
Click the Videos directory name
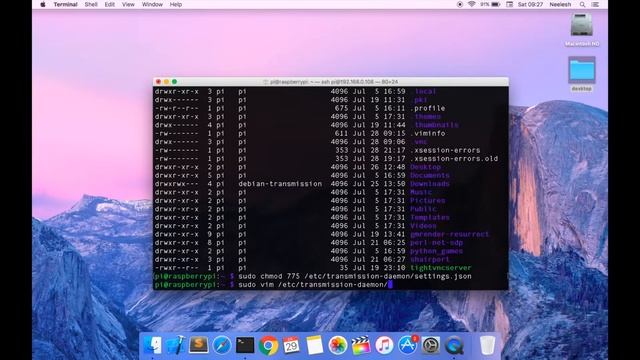423,226
